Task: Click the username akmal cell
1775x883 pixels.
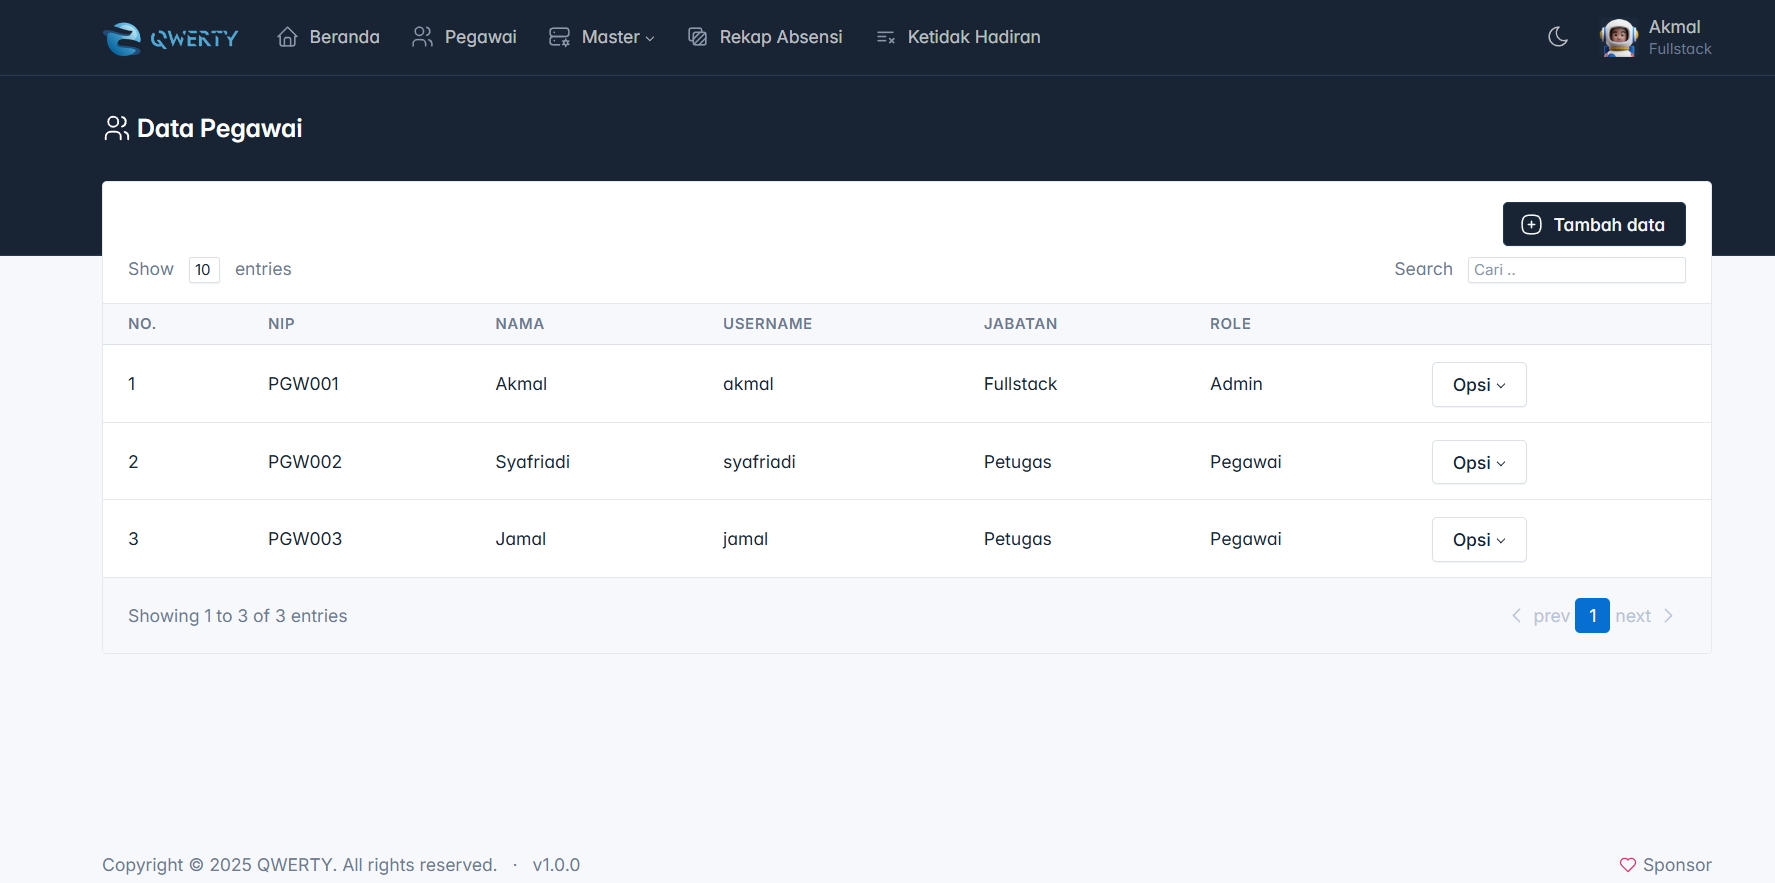Action: (x=748, y=384)
